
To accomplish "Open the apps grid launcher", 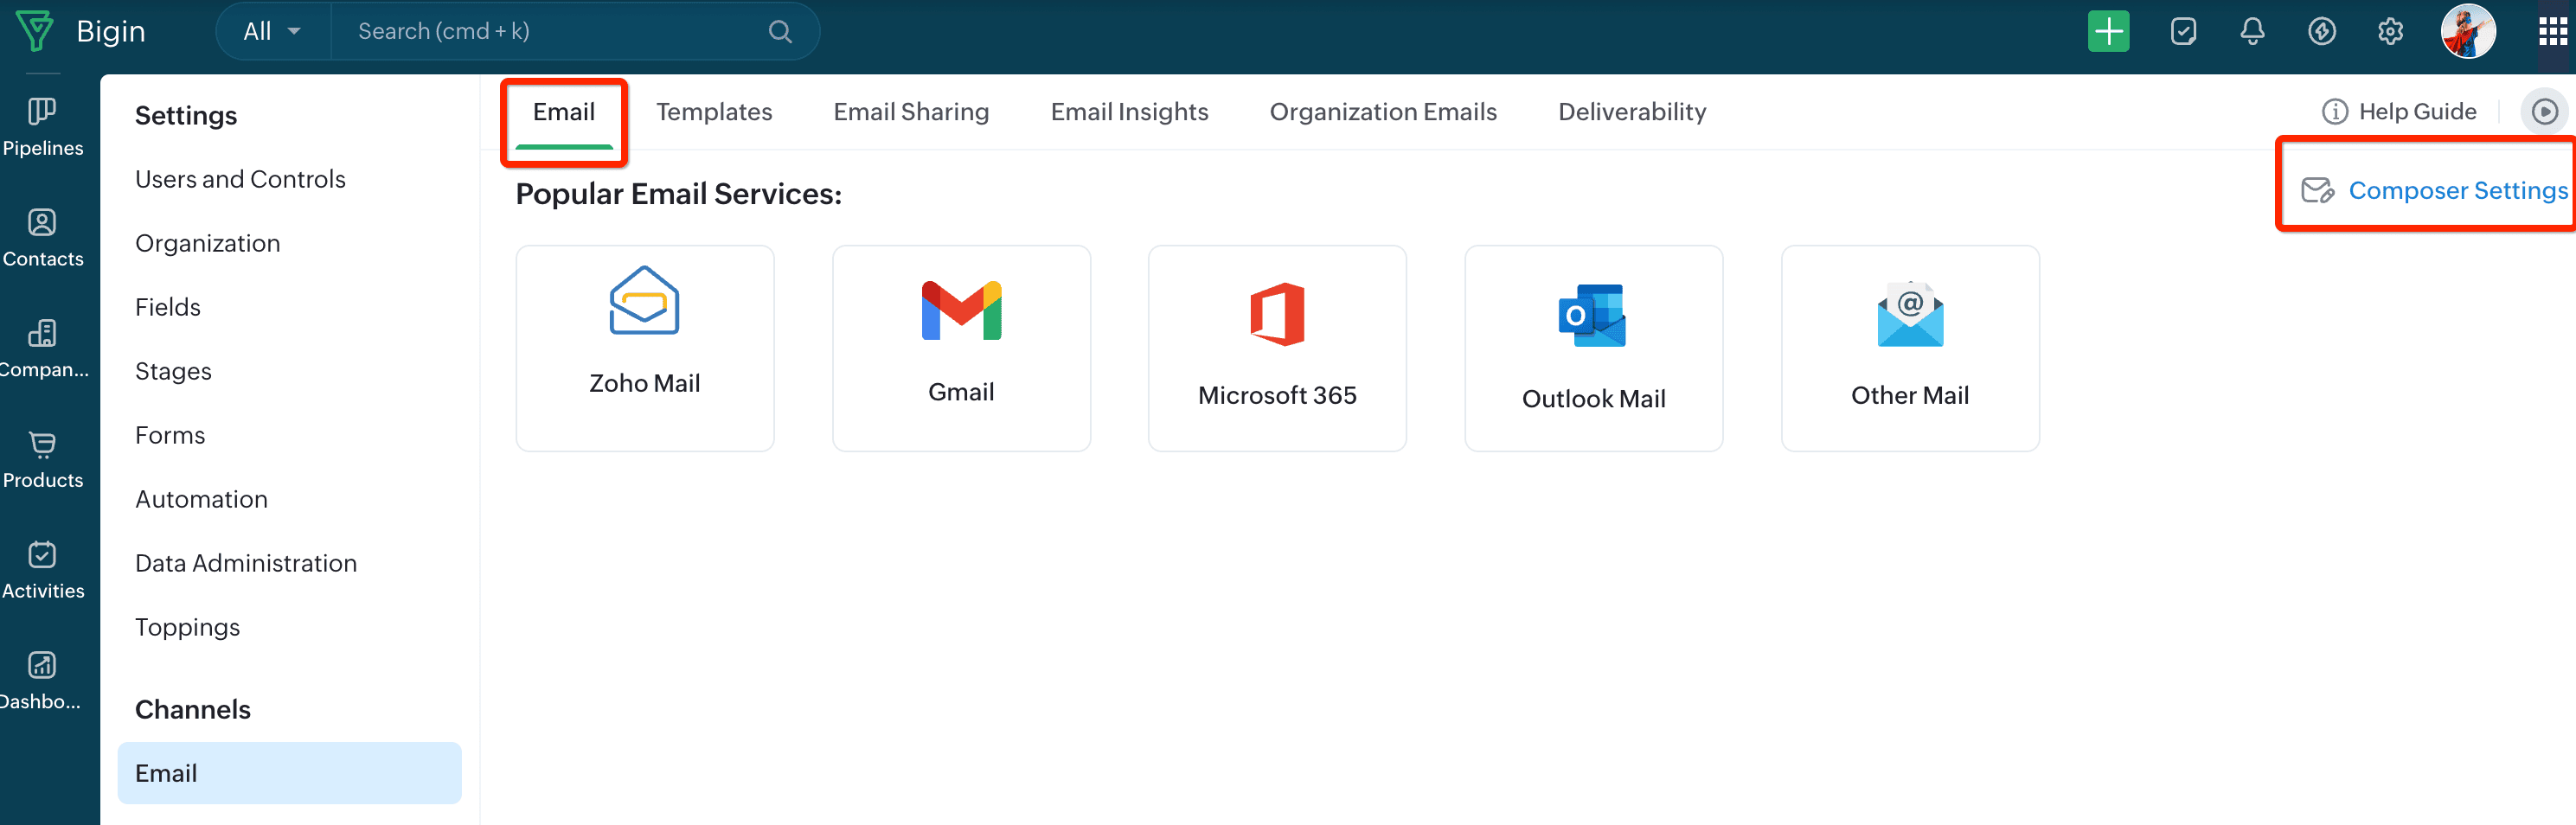I will (2553, 32).
